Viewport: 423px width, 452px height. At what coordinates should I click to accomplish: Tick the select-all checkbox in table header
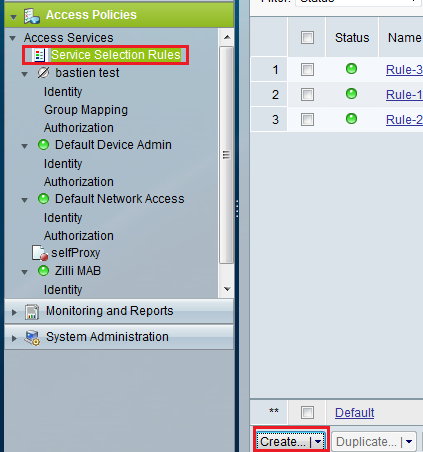click(307, 37)
